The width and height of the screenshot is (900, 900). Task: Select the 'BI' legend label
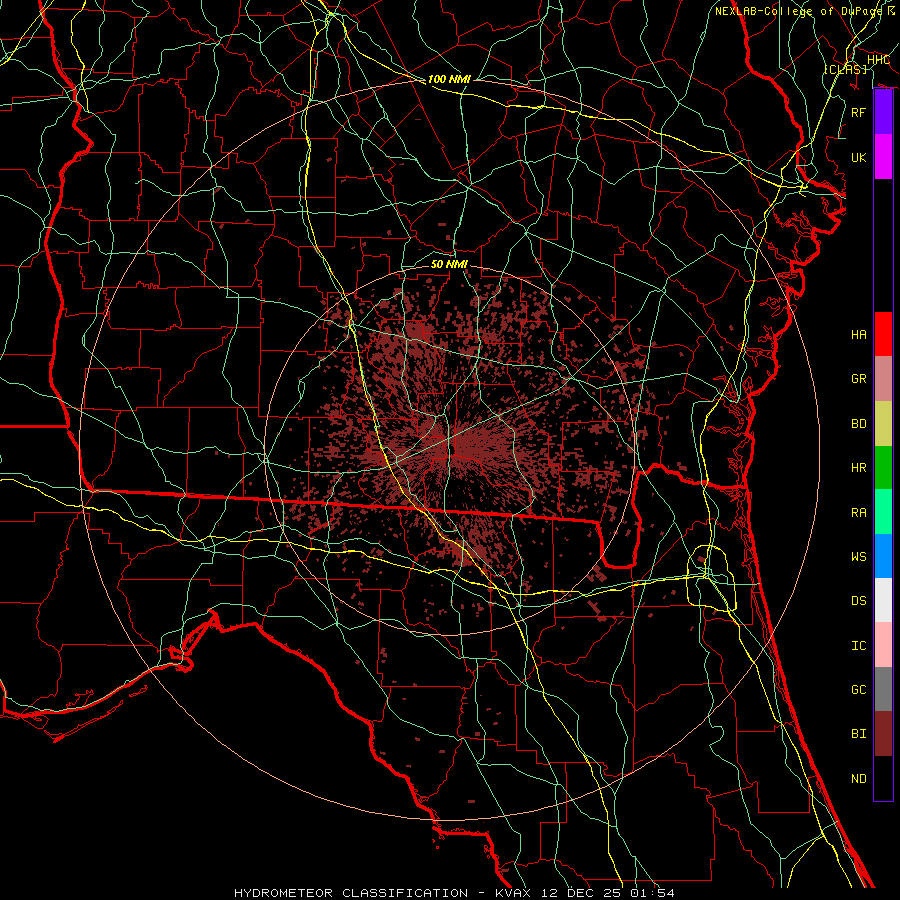(859, 734)
